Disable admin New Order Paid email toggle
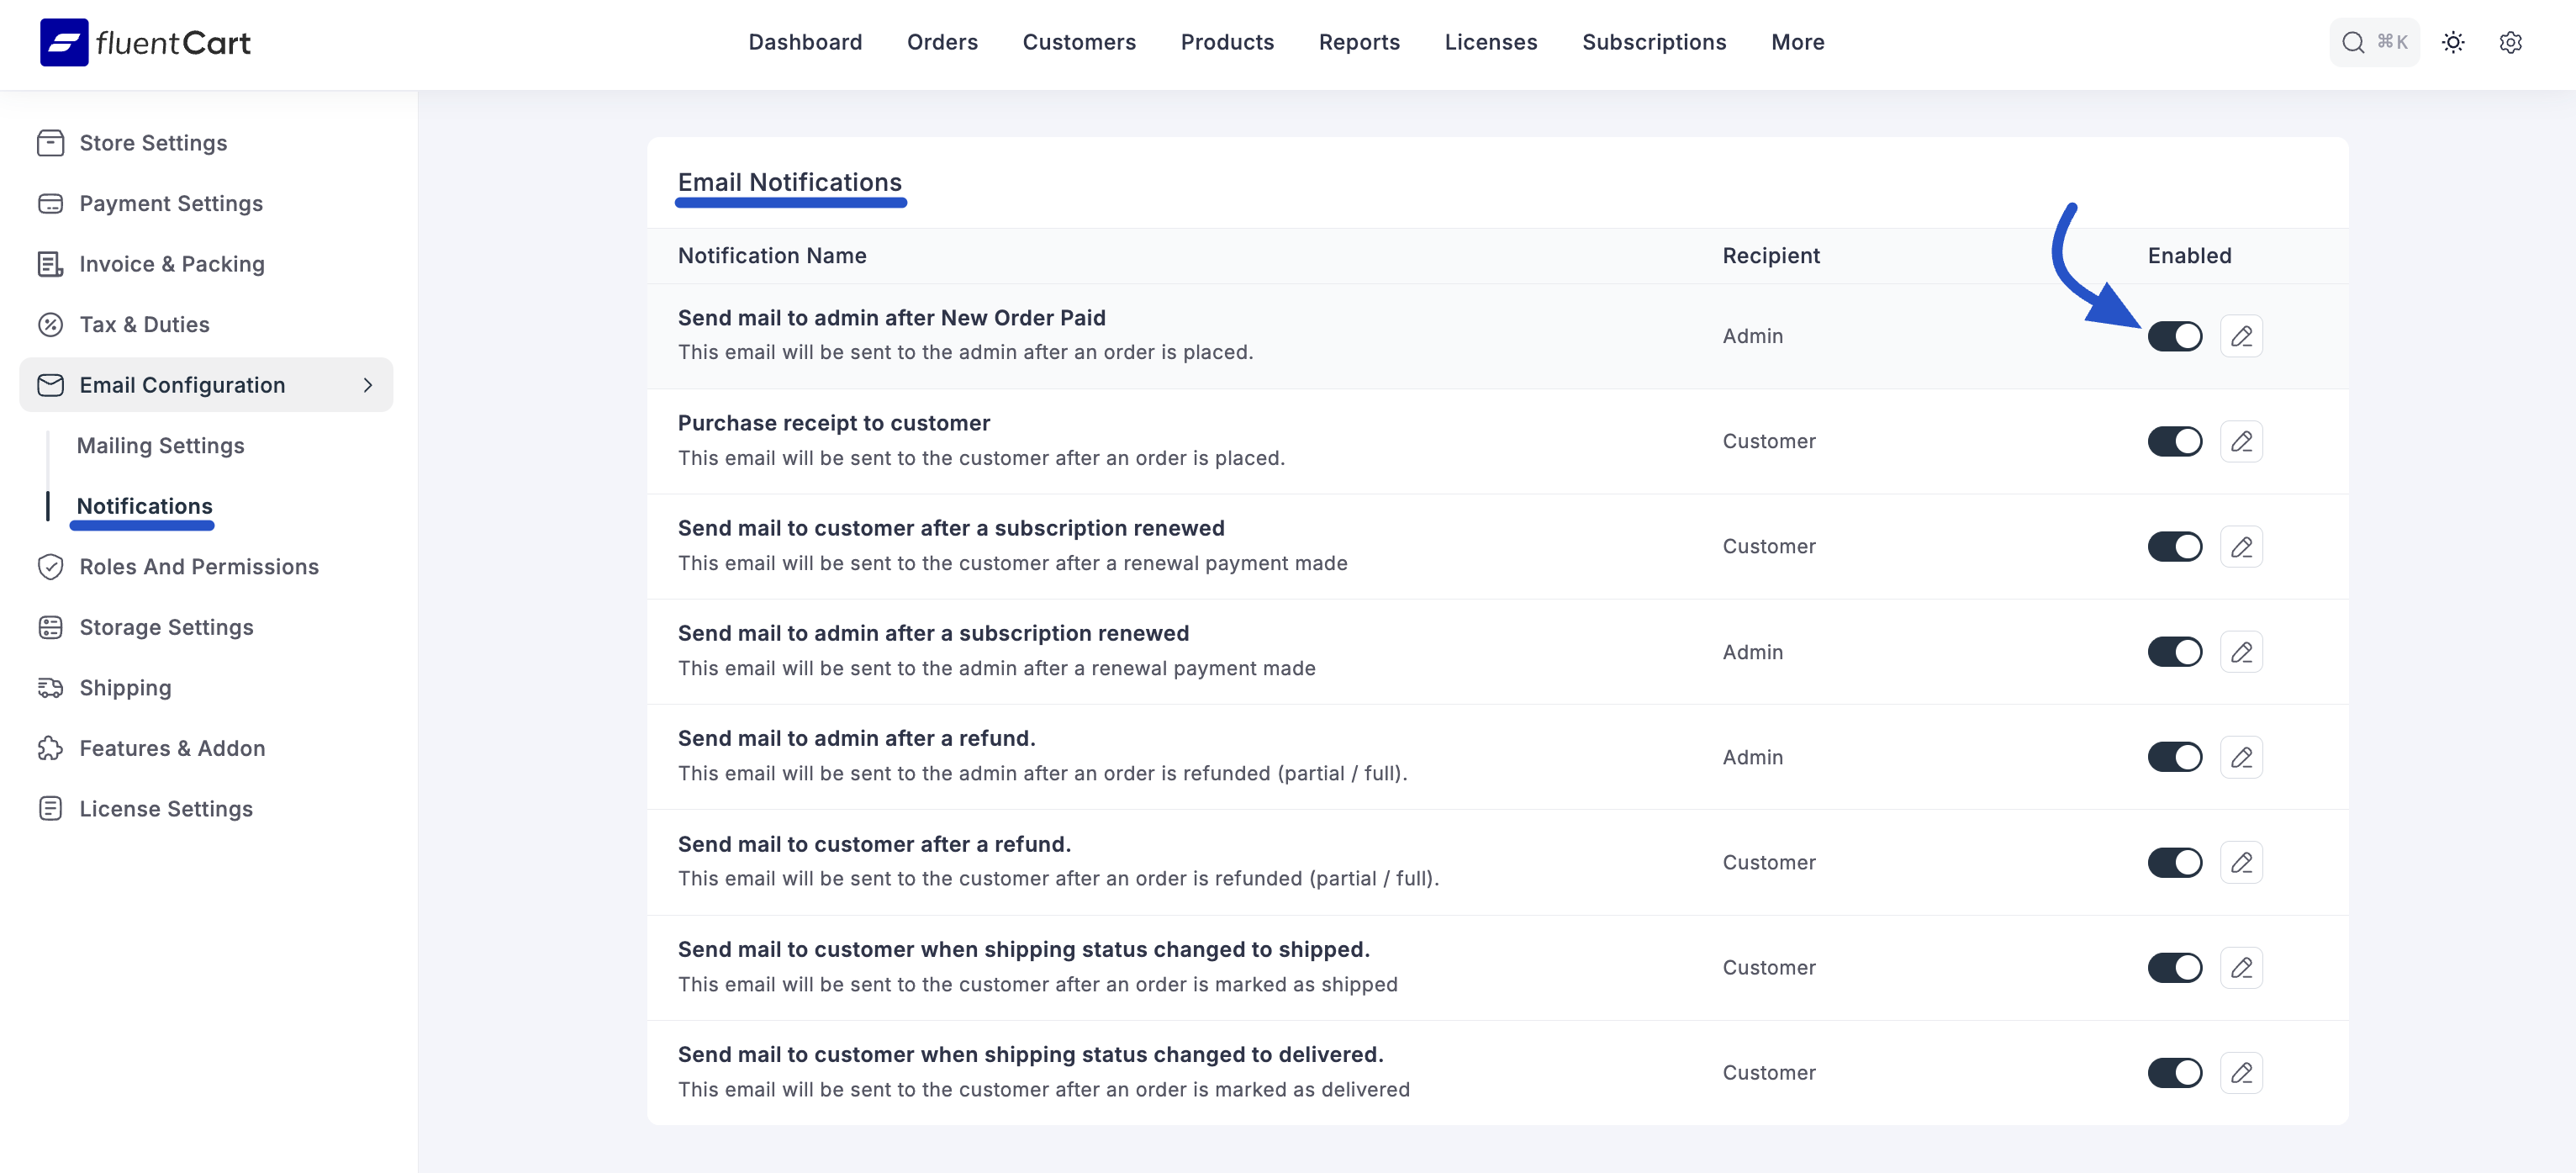Screen dimensions: 2576x1173 point(2174,336)
